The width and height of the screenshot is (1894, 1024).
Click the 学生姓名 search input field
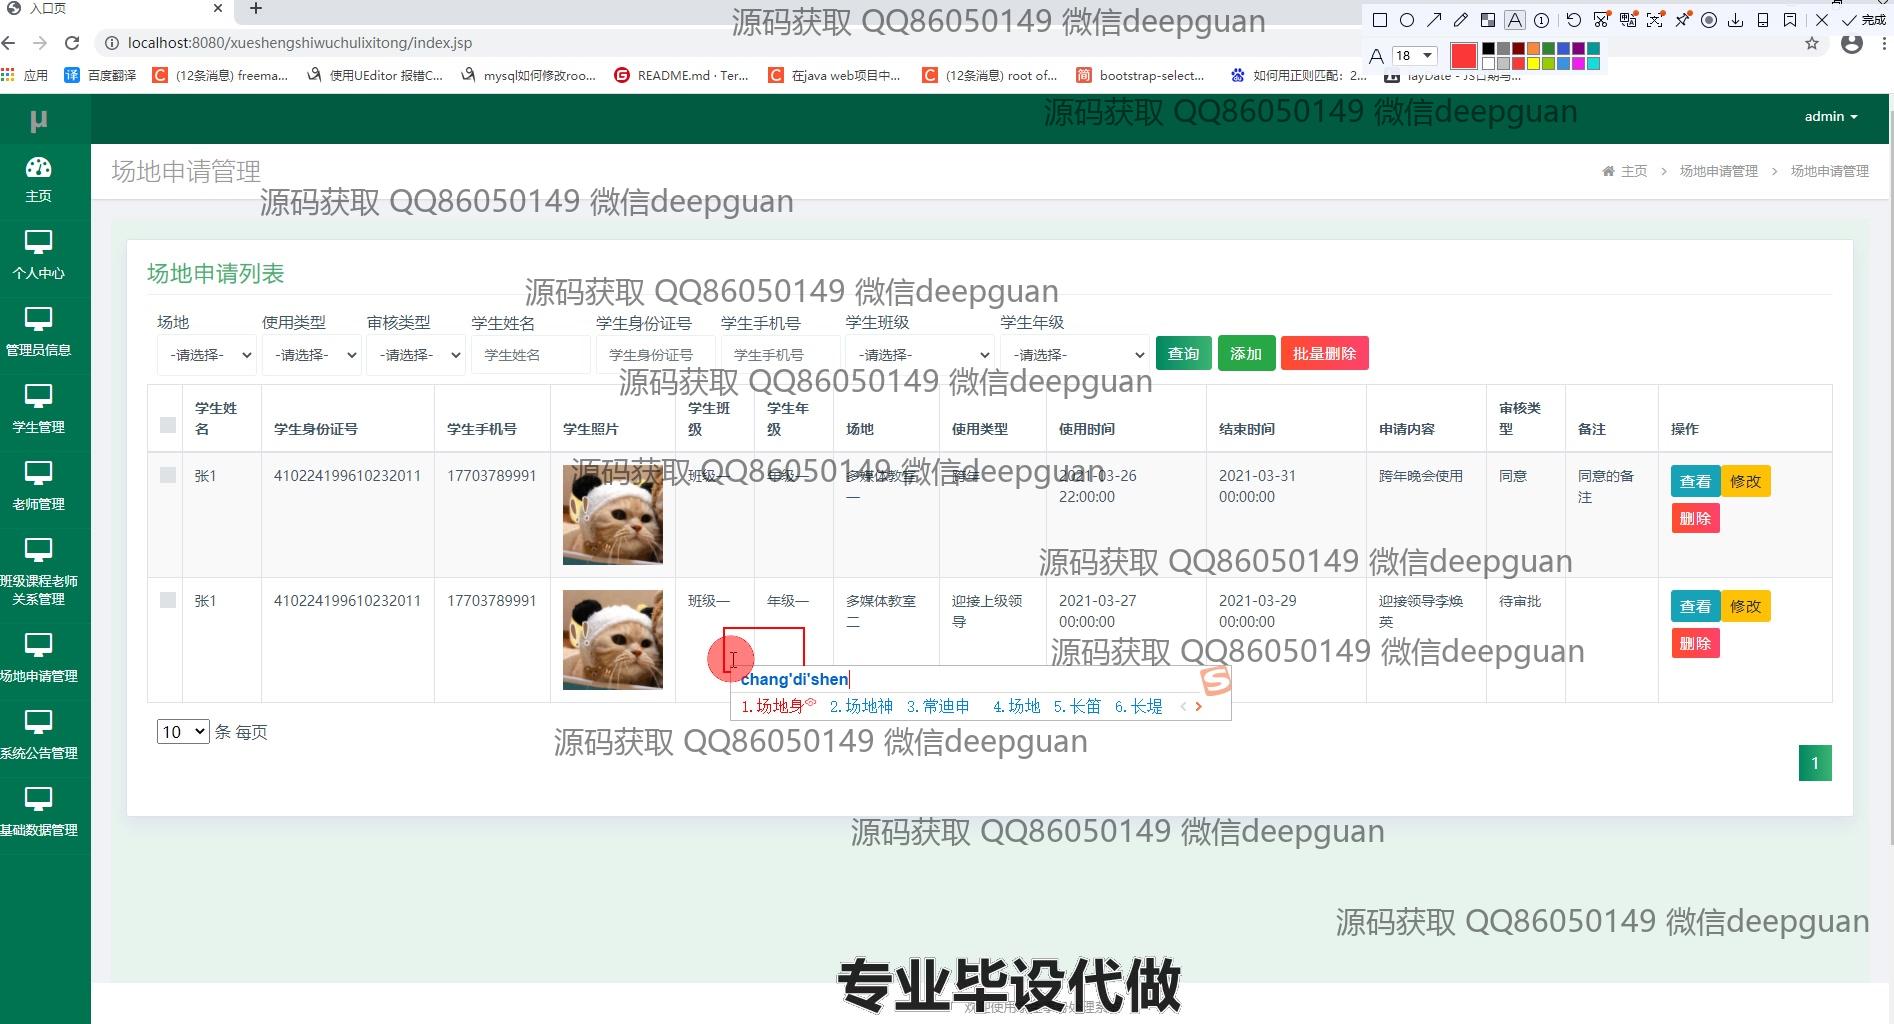pyautogui.click(x=530, y=355)
